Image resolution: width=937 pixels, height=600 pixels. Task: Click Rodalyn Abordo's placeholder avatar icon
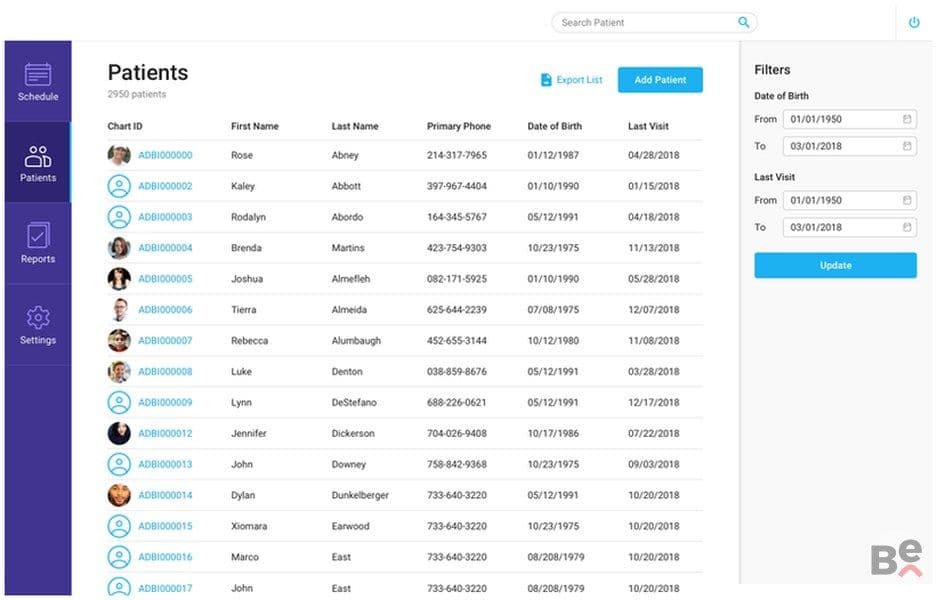point(119,217)
